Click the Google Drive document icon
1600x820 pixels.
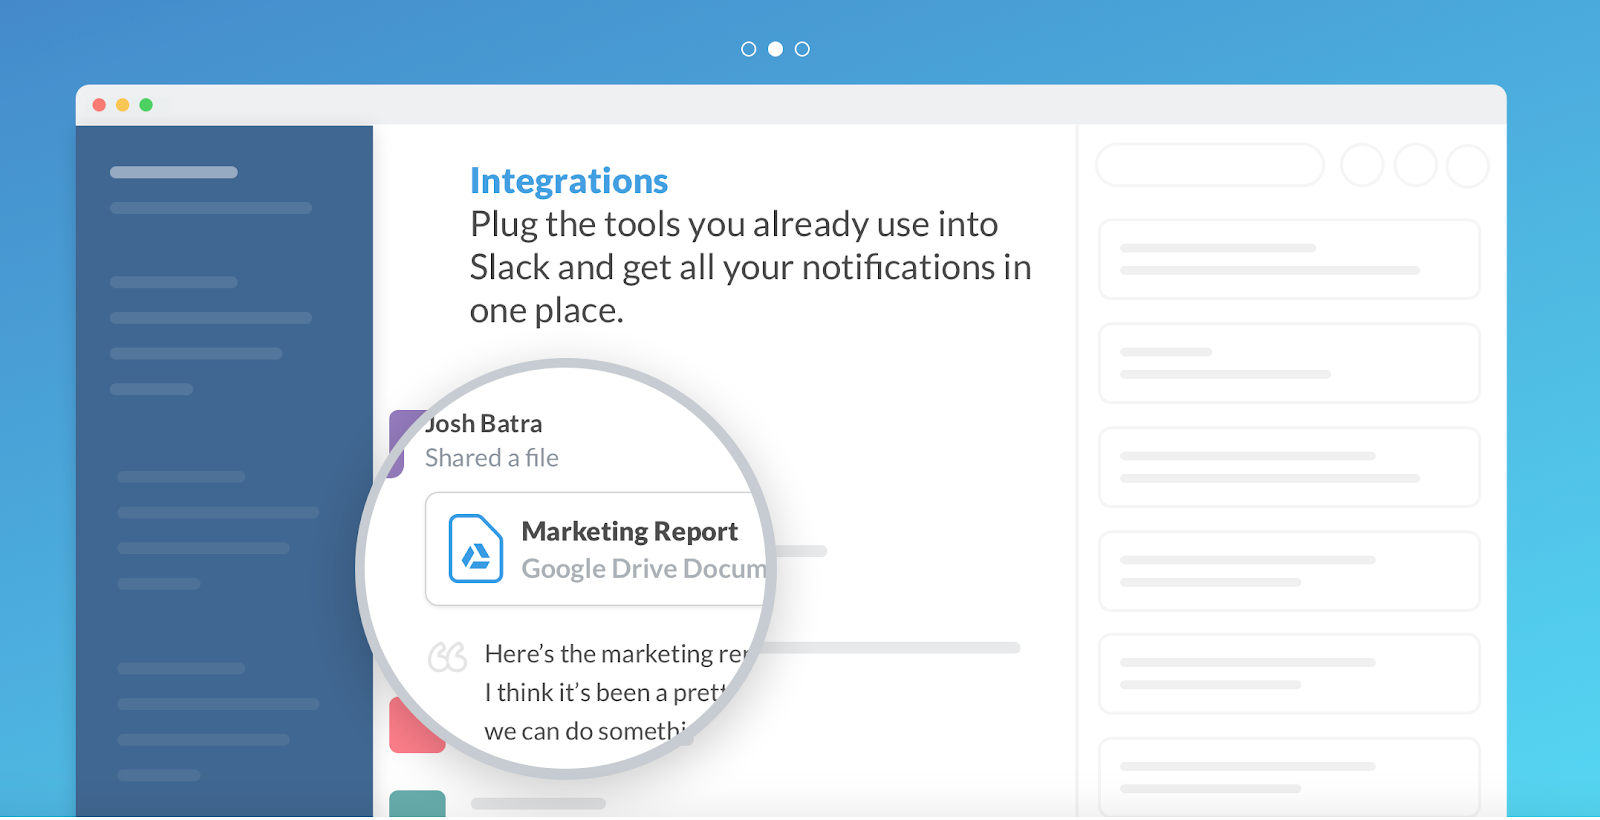pyautogui.click(x=475, y=548)
